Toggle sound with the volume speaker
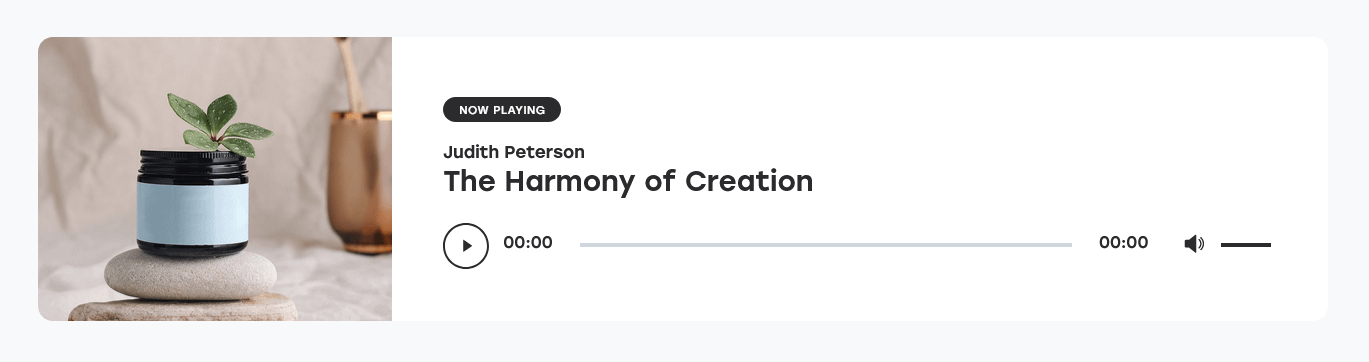 [1194, 244]
